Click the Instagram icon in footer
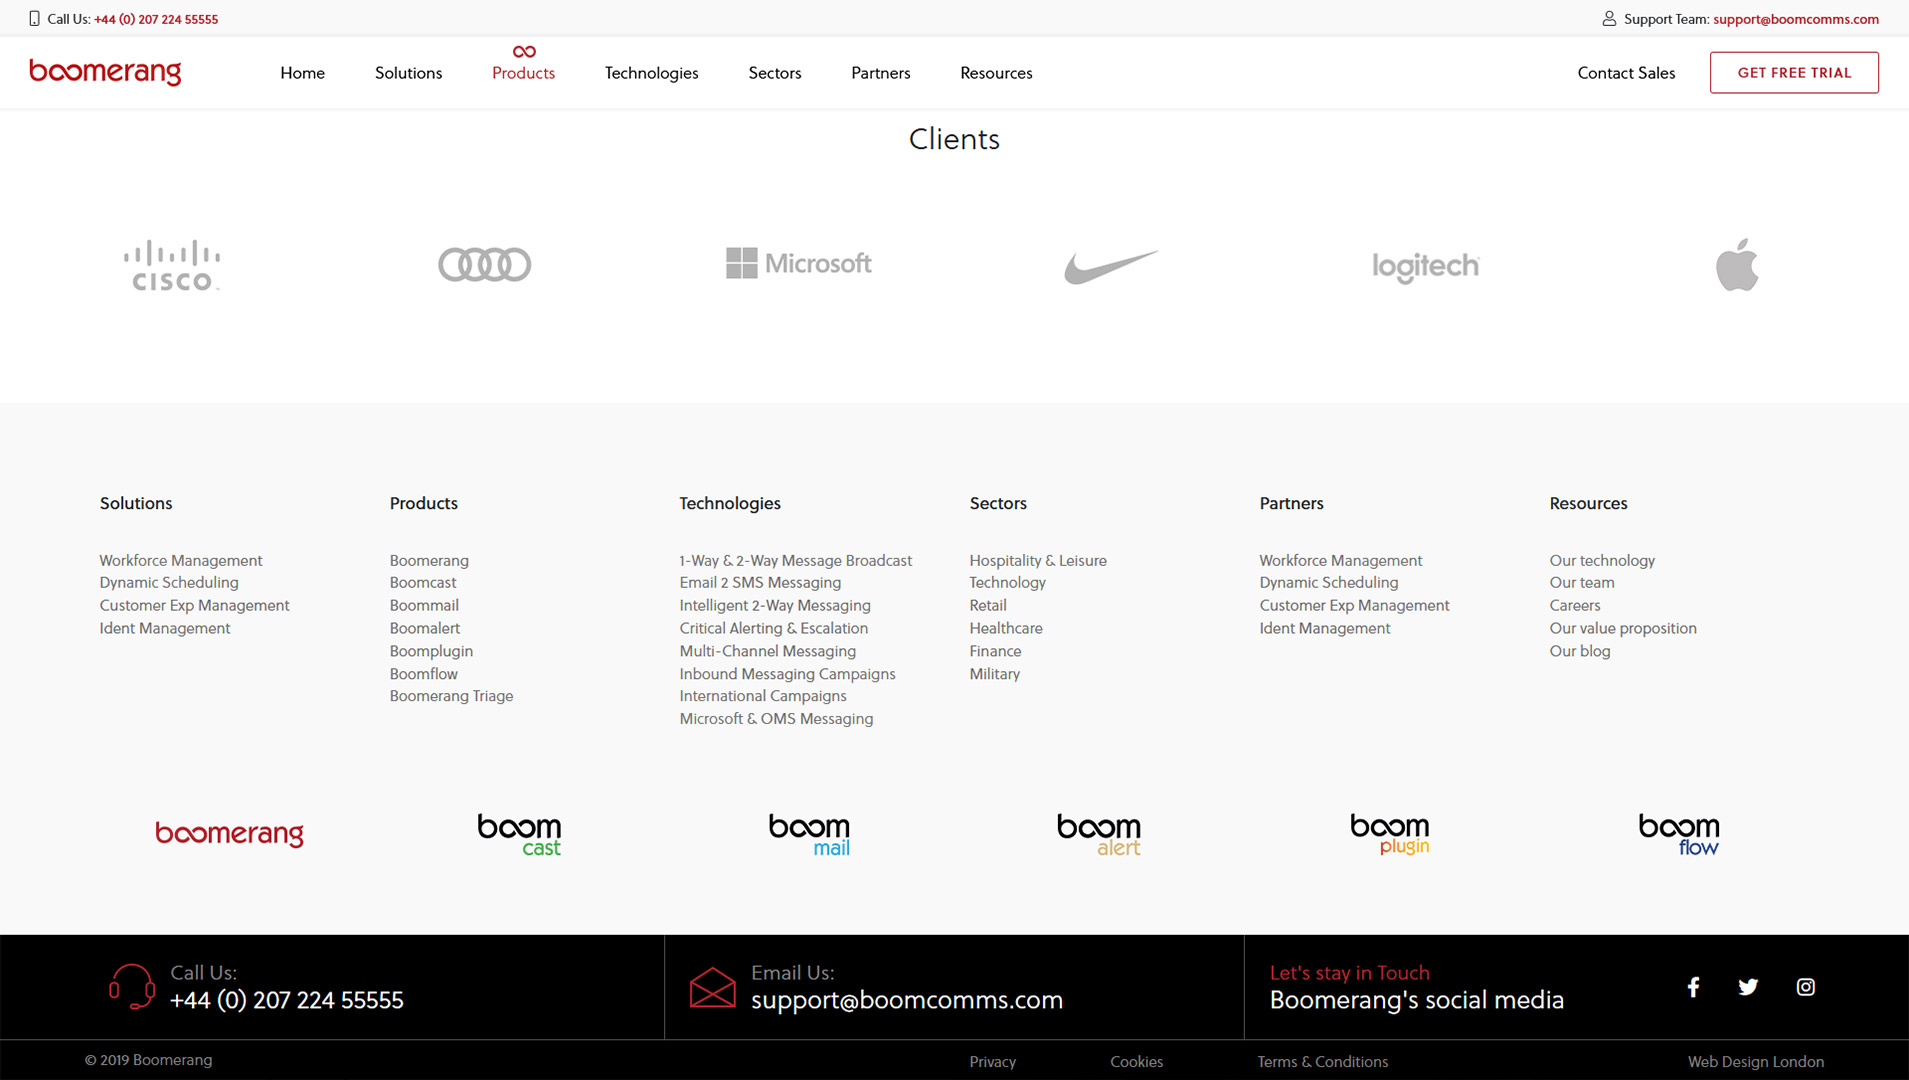This screenshot has height=1080, width=1909. pyautogui.click(x=1805, y=987)
